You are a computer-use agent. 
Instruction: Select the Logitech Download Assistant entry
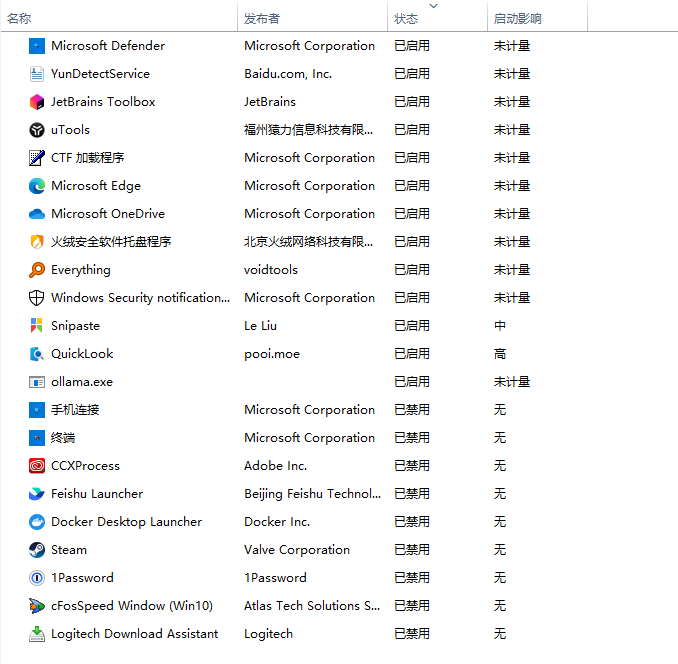[134, 634]
